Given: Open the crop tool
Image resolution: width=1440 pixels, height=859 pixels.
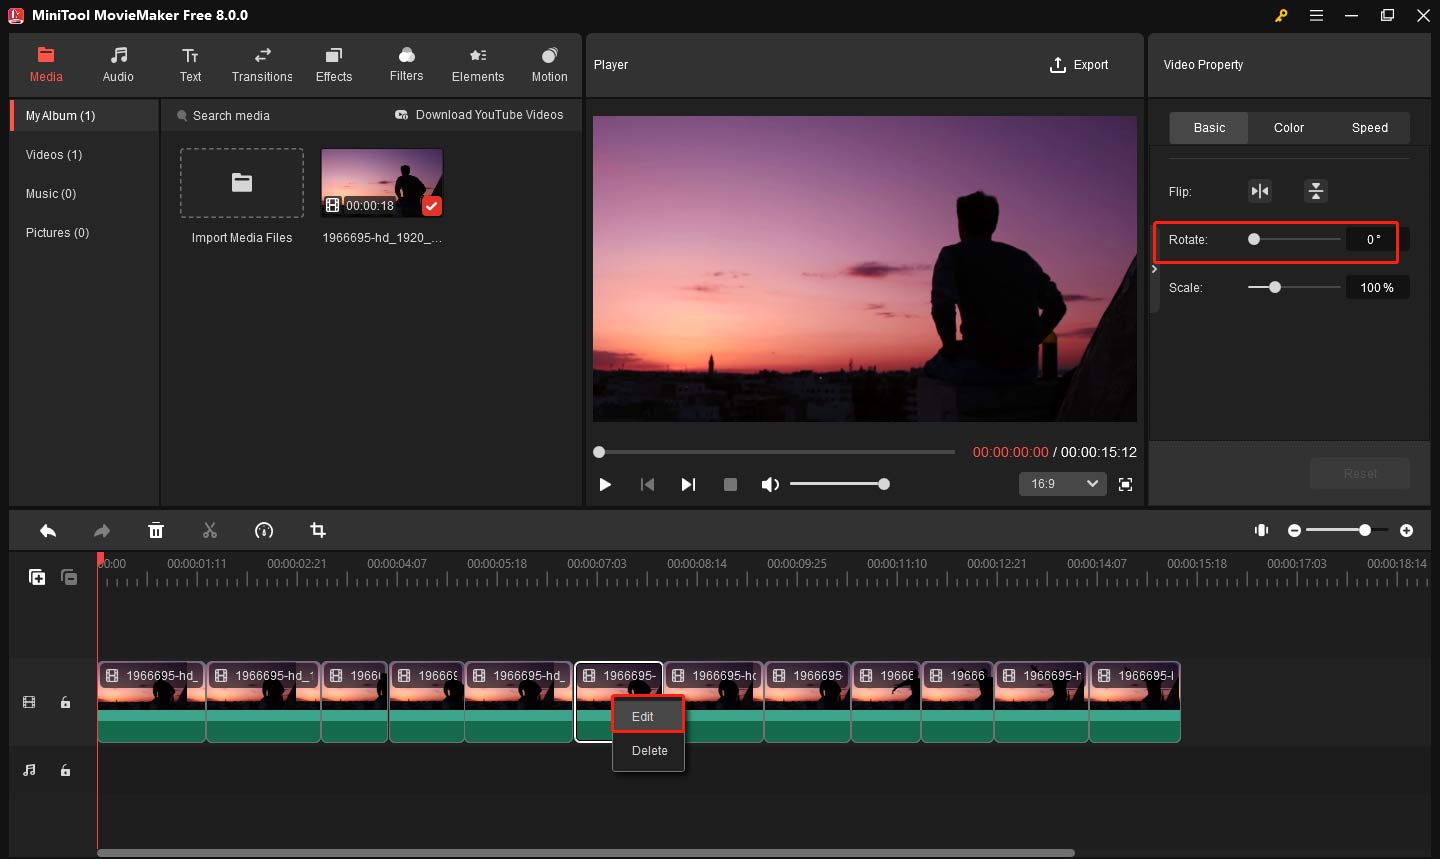Looking at the screenshot, I should coord(318,531).
